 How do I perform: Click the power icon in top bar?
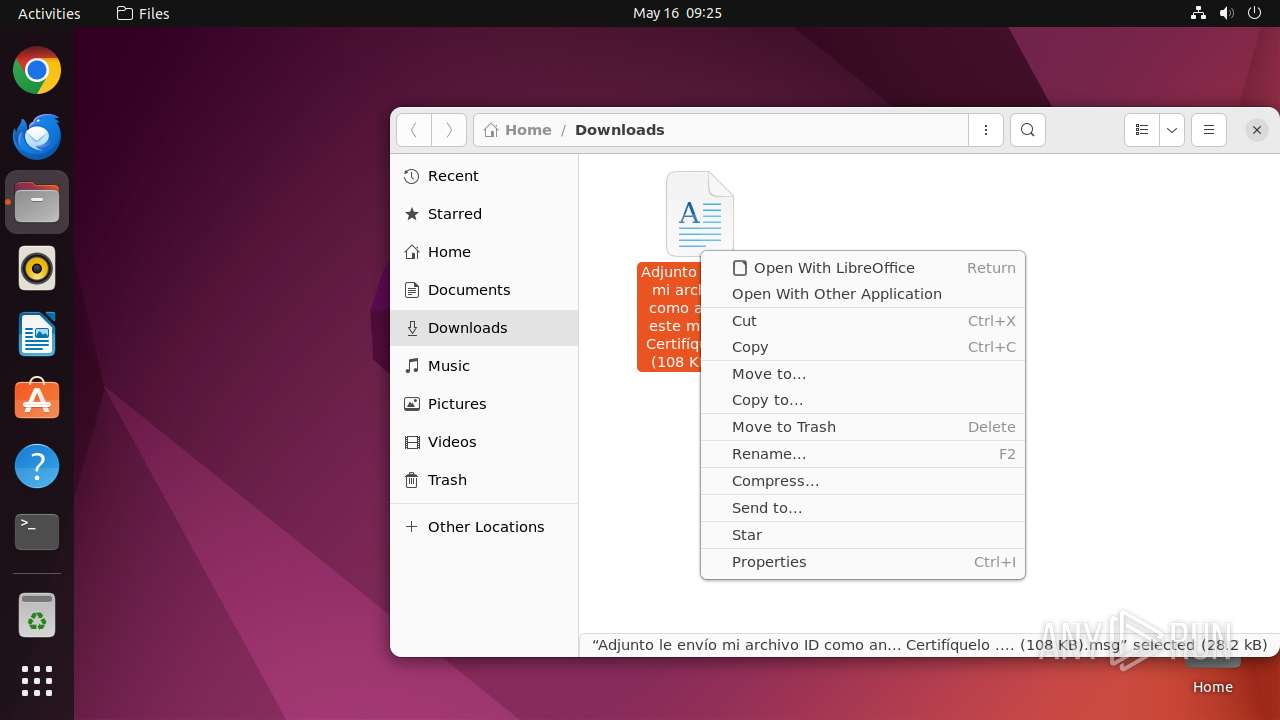[1255, 13]
